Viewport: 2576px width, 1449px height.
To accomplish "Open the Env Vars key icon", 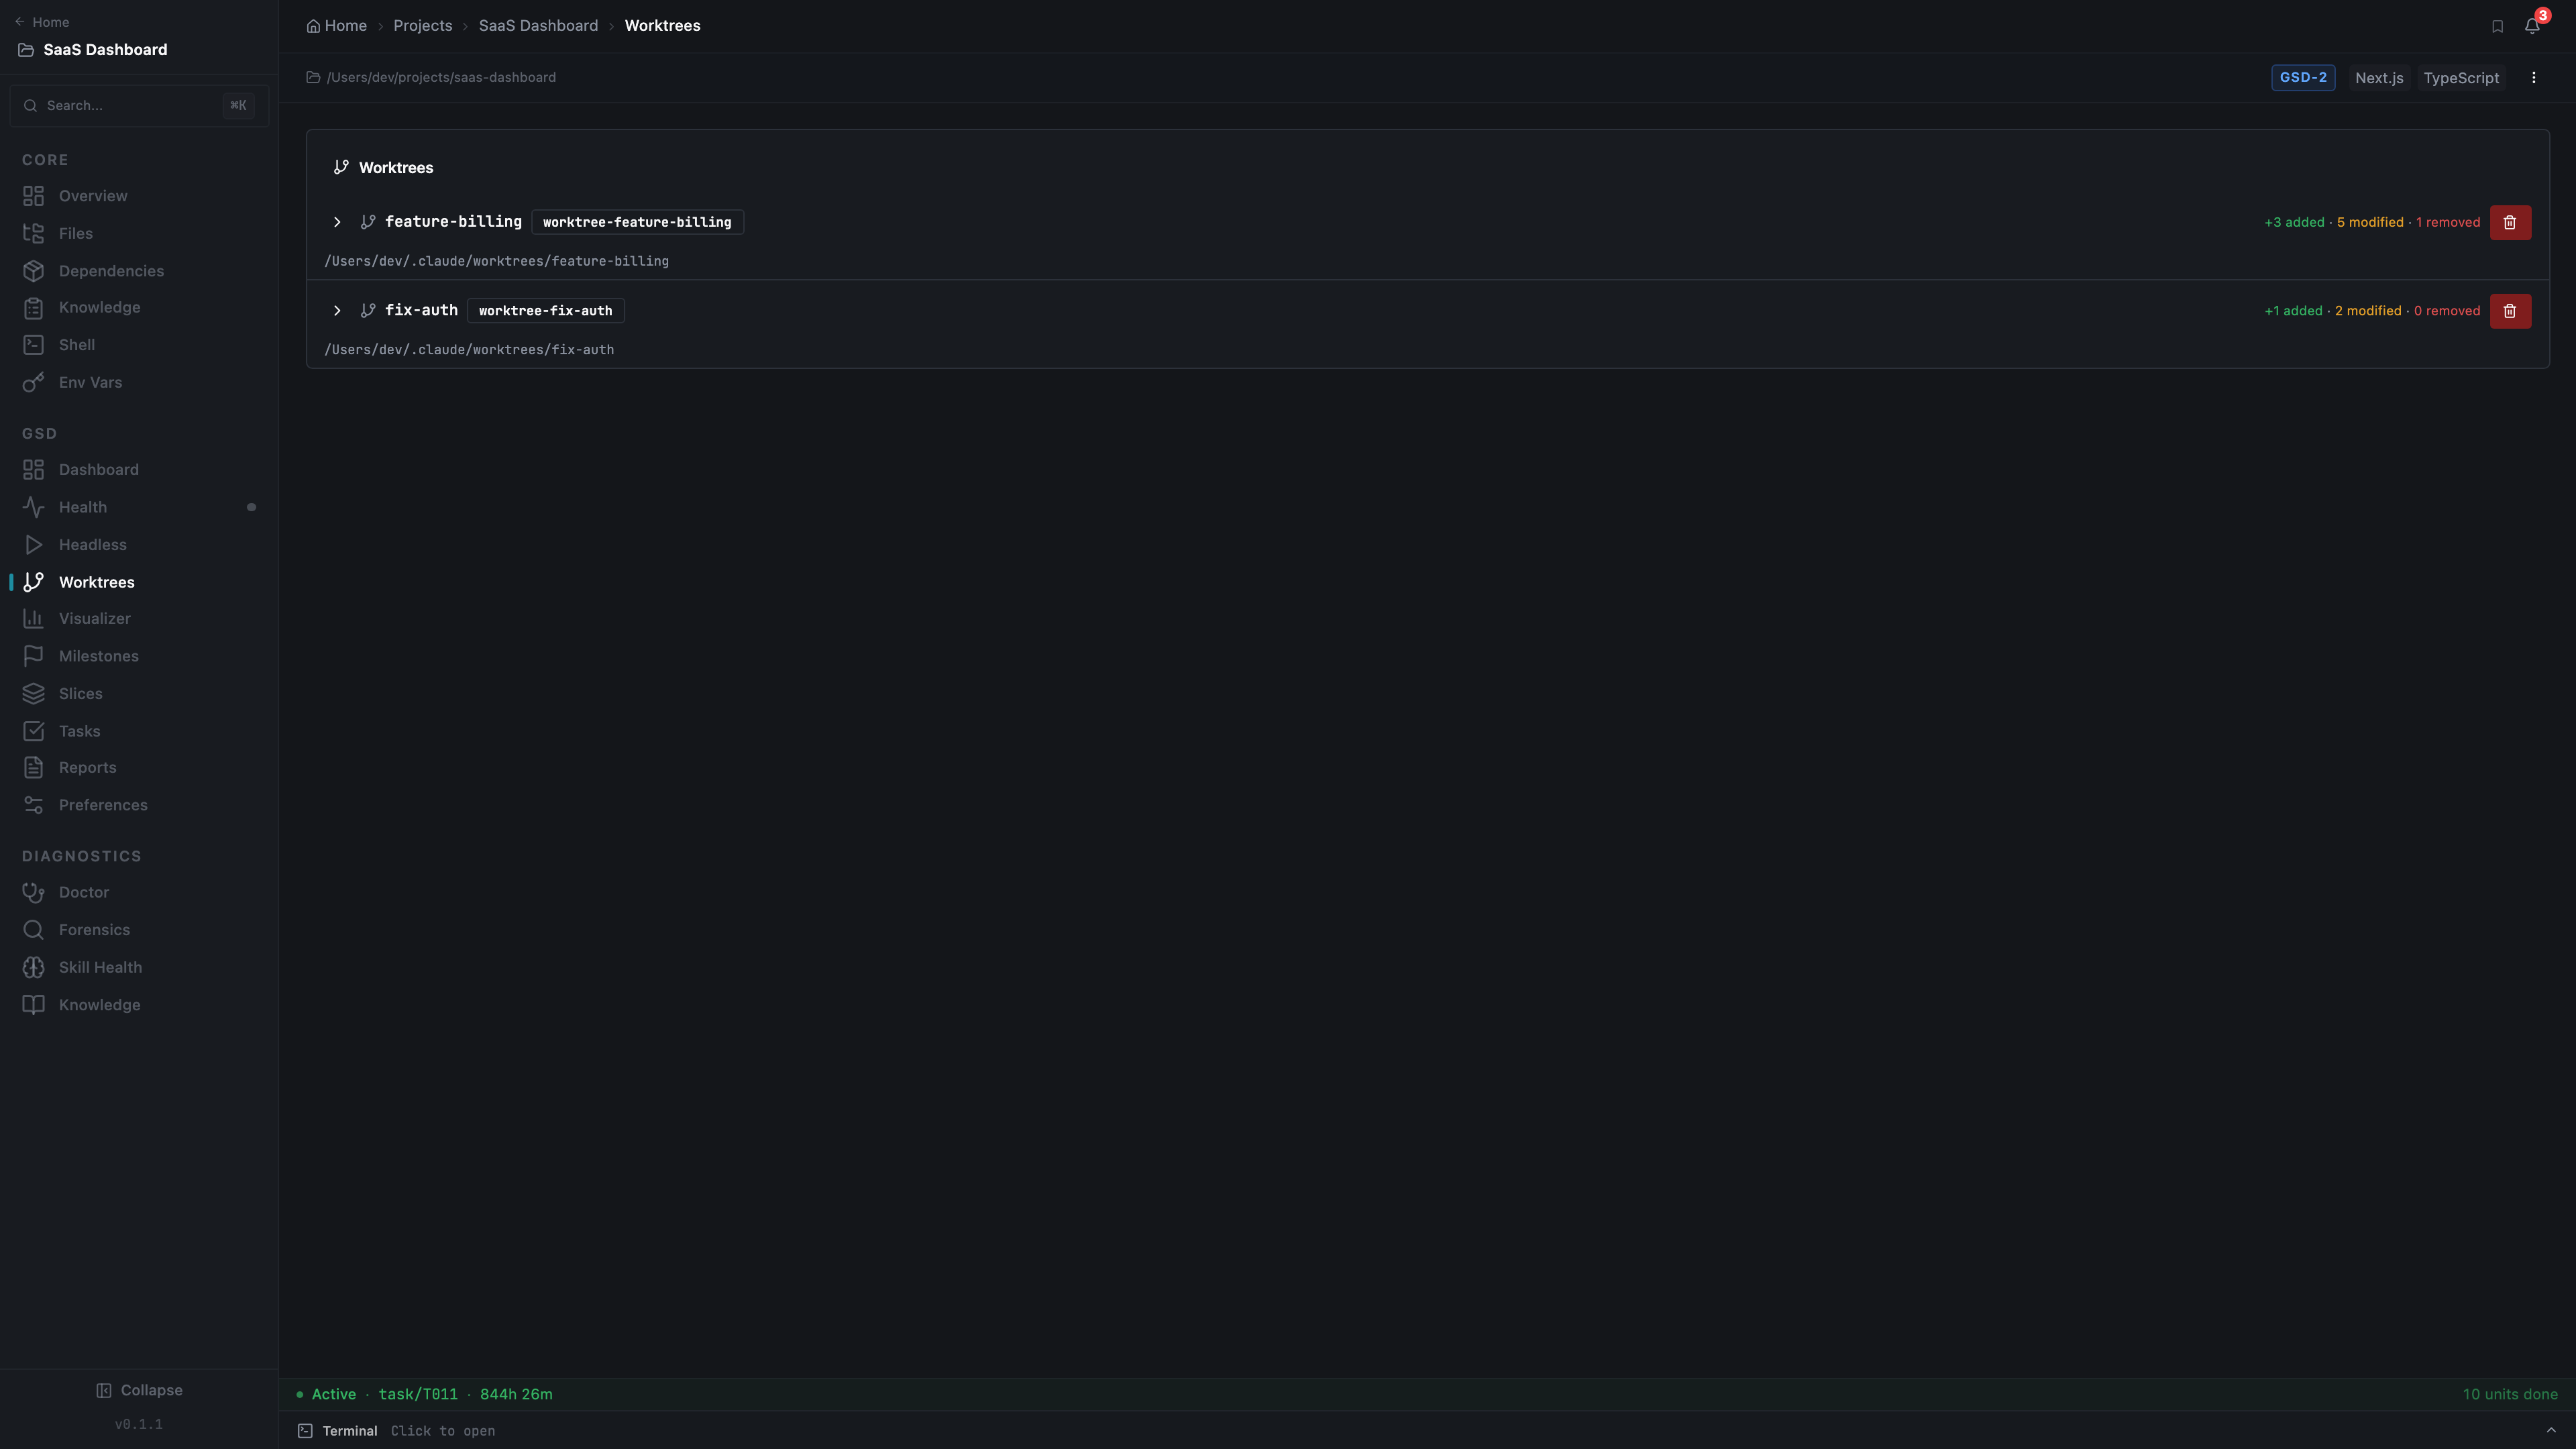I will (33, 382).
